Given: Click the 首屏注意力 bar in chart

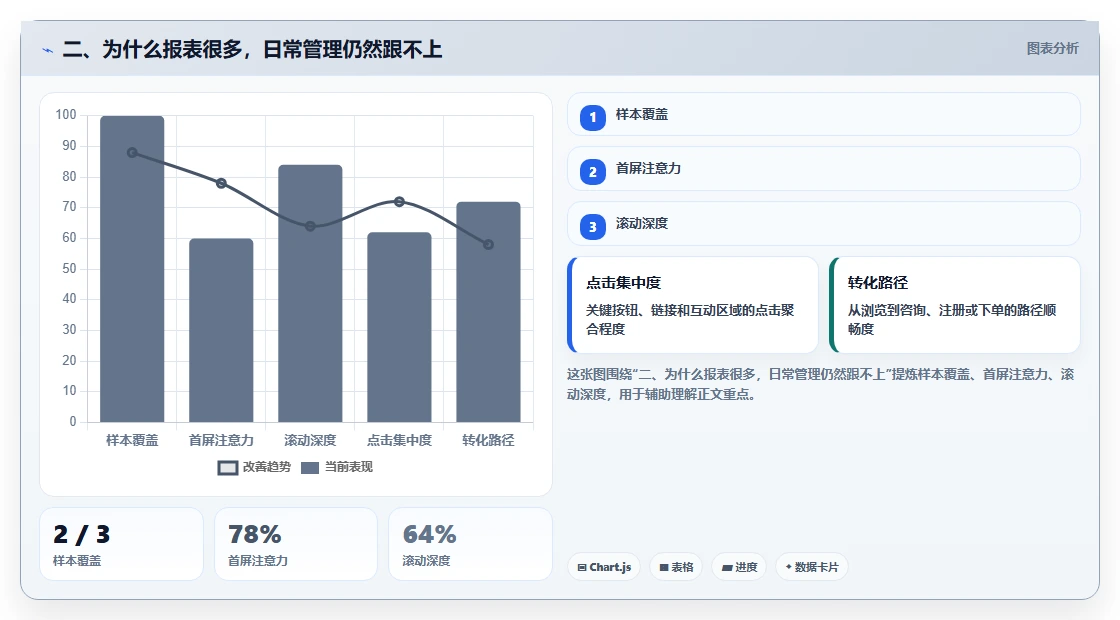Looking at the screenshot, I should pos(221,330).
